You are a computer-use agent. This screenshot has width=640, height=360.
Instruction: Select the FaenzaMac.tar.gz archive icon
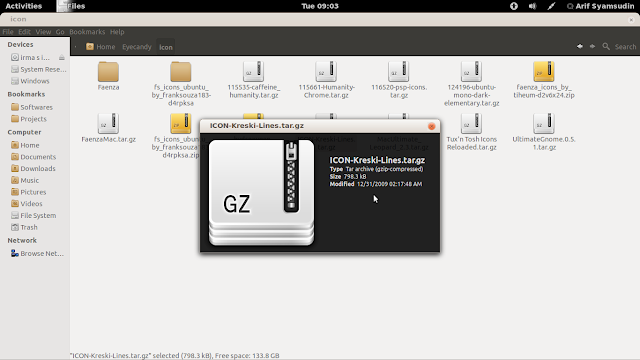click(108, 123)
